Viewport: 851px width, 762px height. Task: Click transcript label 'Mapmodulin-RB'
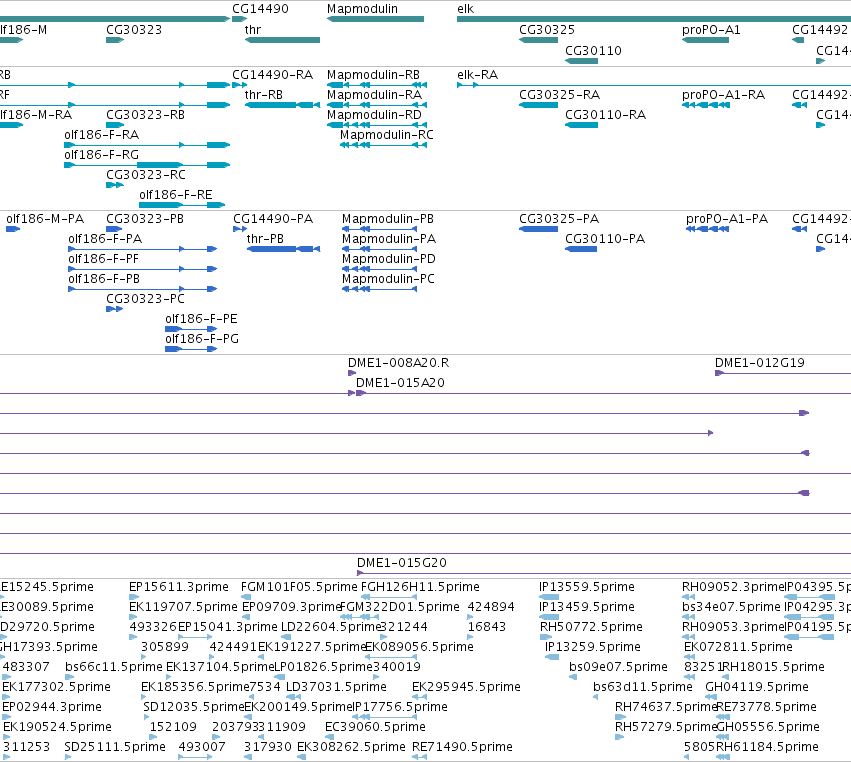(373, 75)
